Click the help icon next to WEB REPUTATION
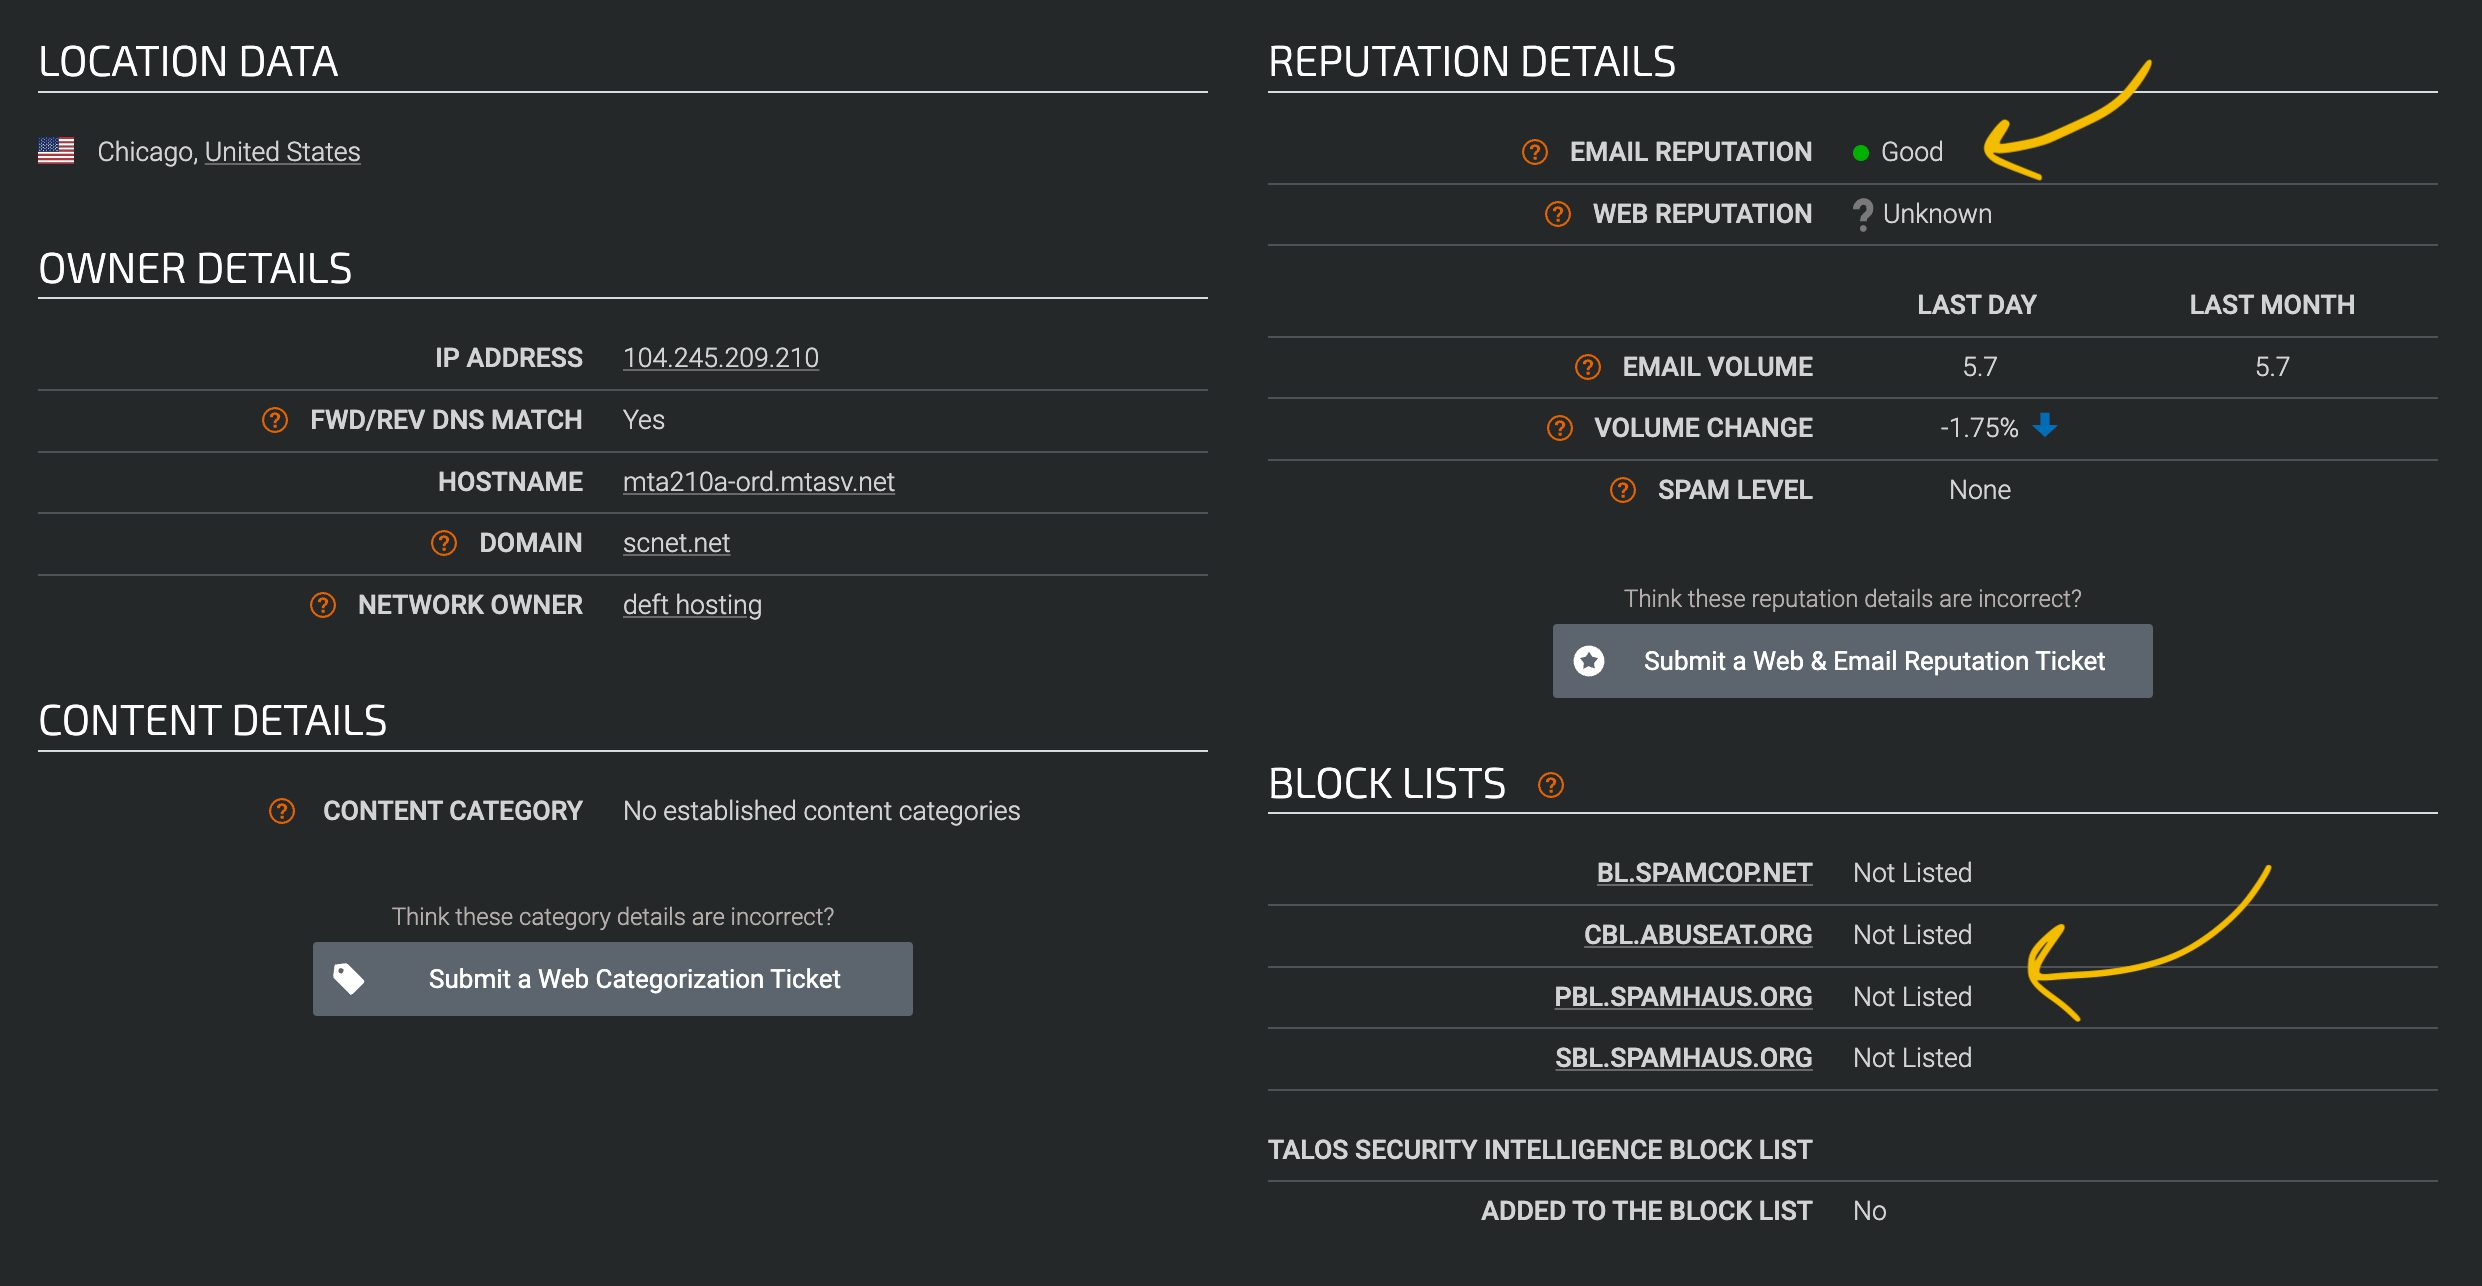 click(1556, 213)
